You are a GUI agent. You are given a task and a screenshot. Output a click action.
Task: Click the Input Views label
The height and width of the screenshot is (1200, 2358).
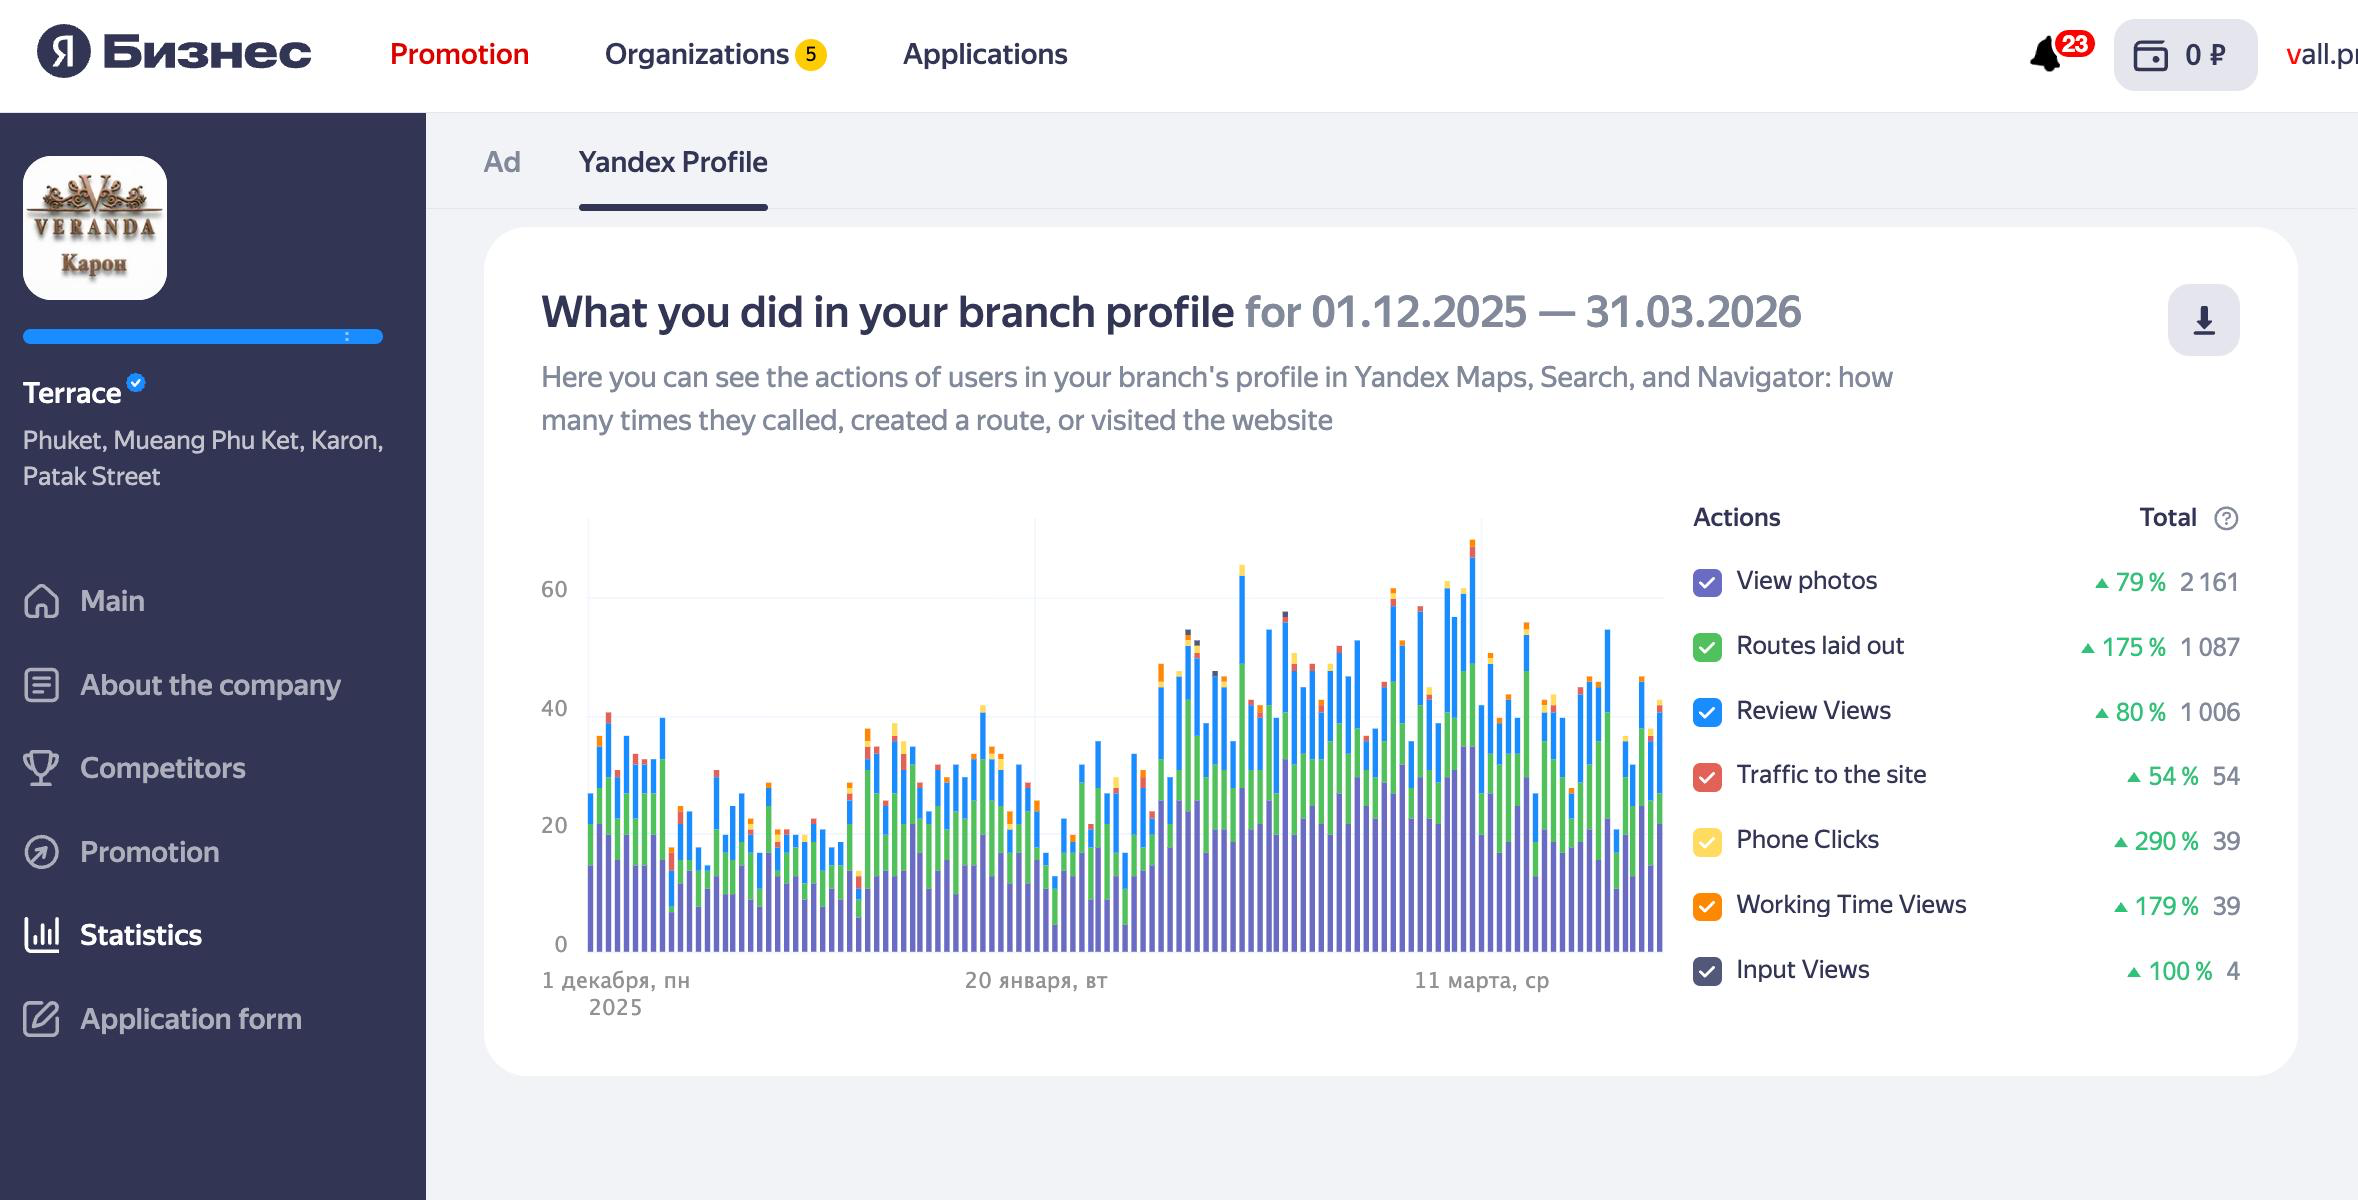click(x=1802, y=970)
